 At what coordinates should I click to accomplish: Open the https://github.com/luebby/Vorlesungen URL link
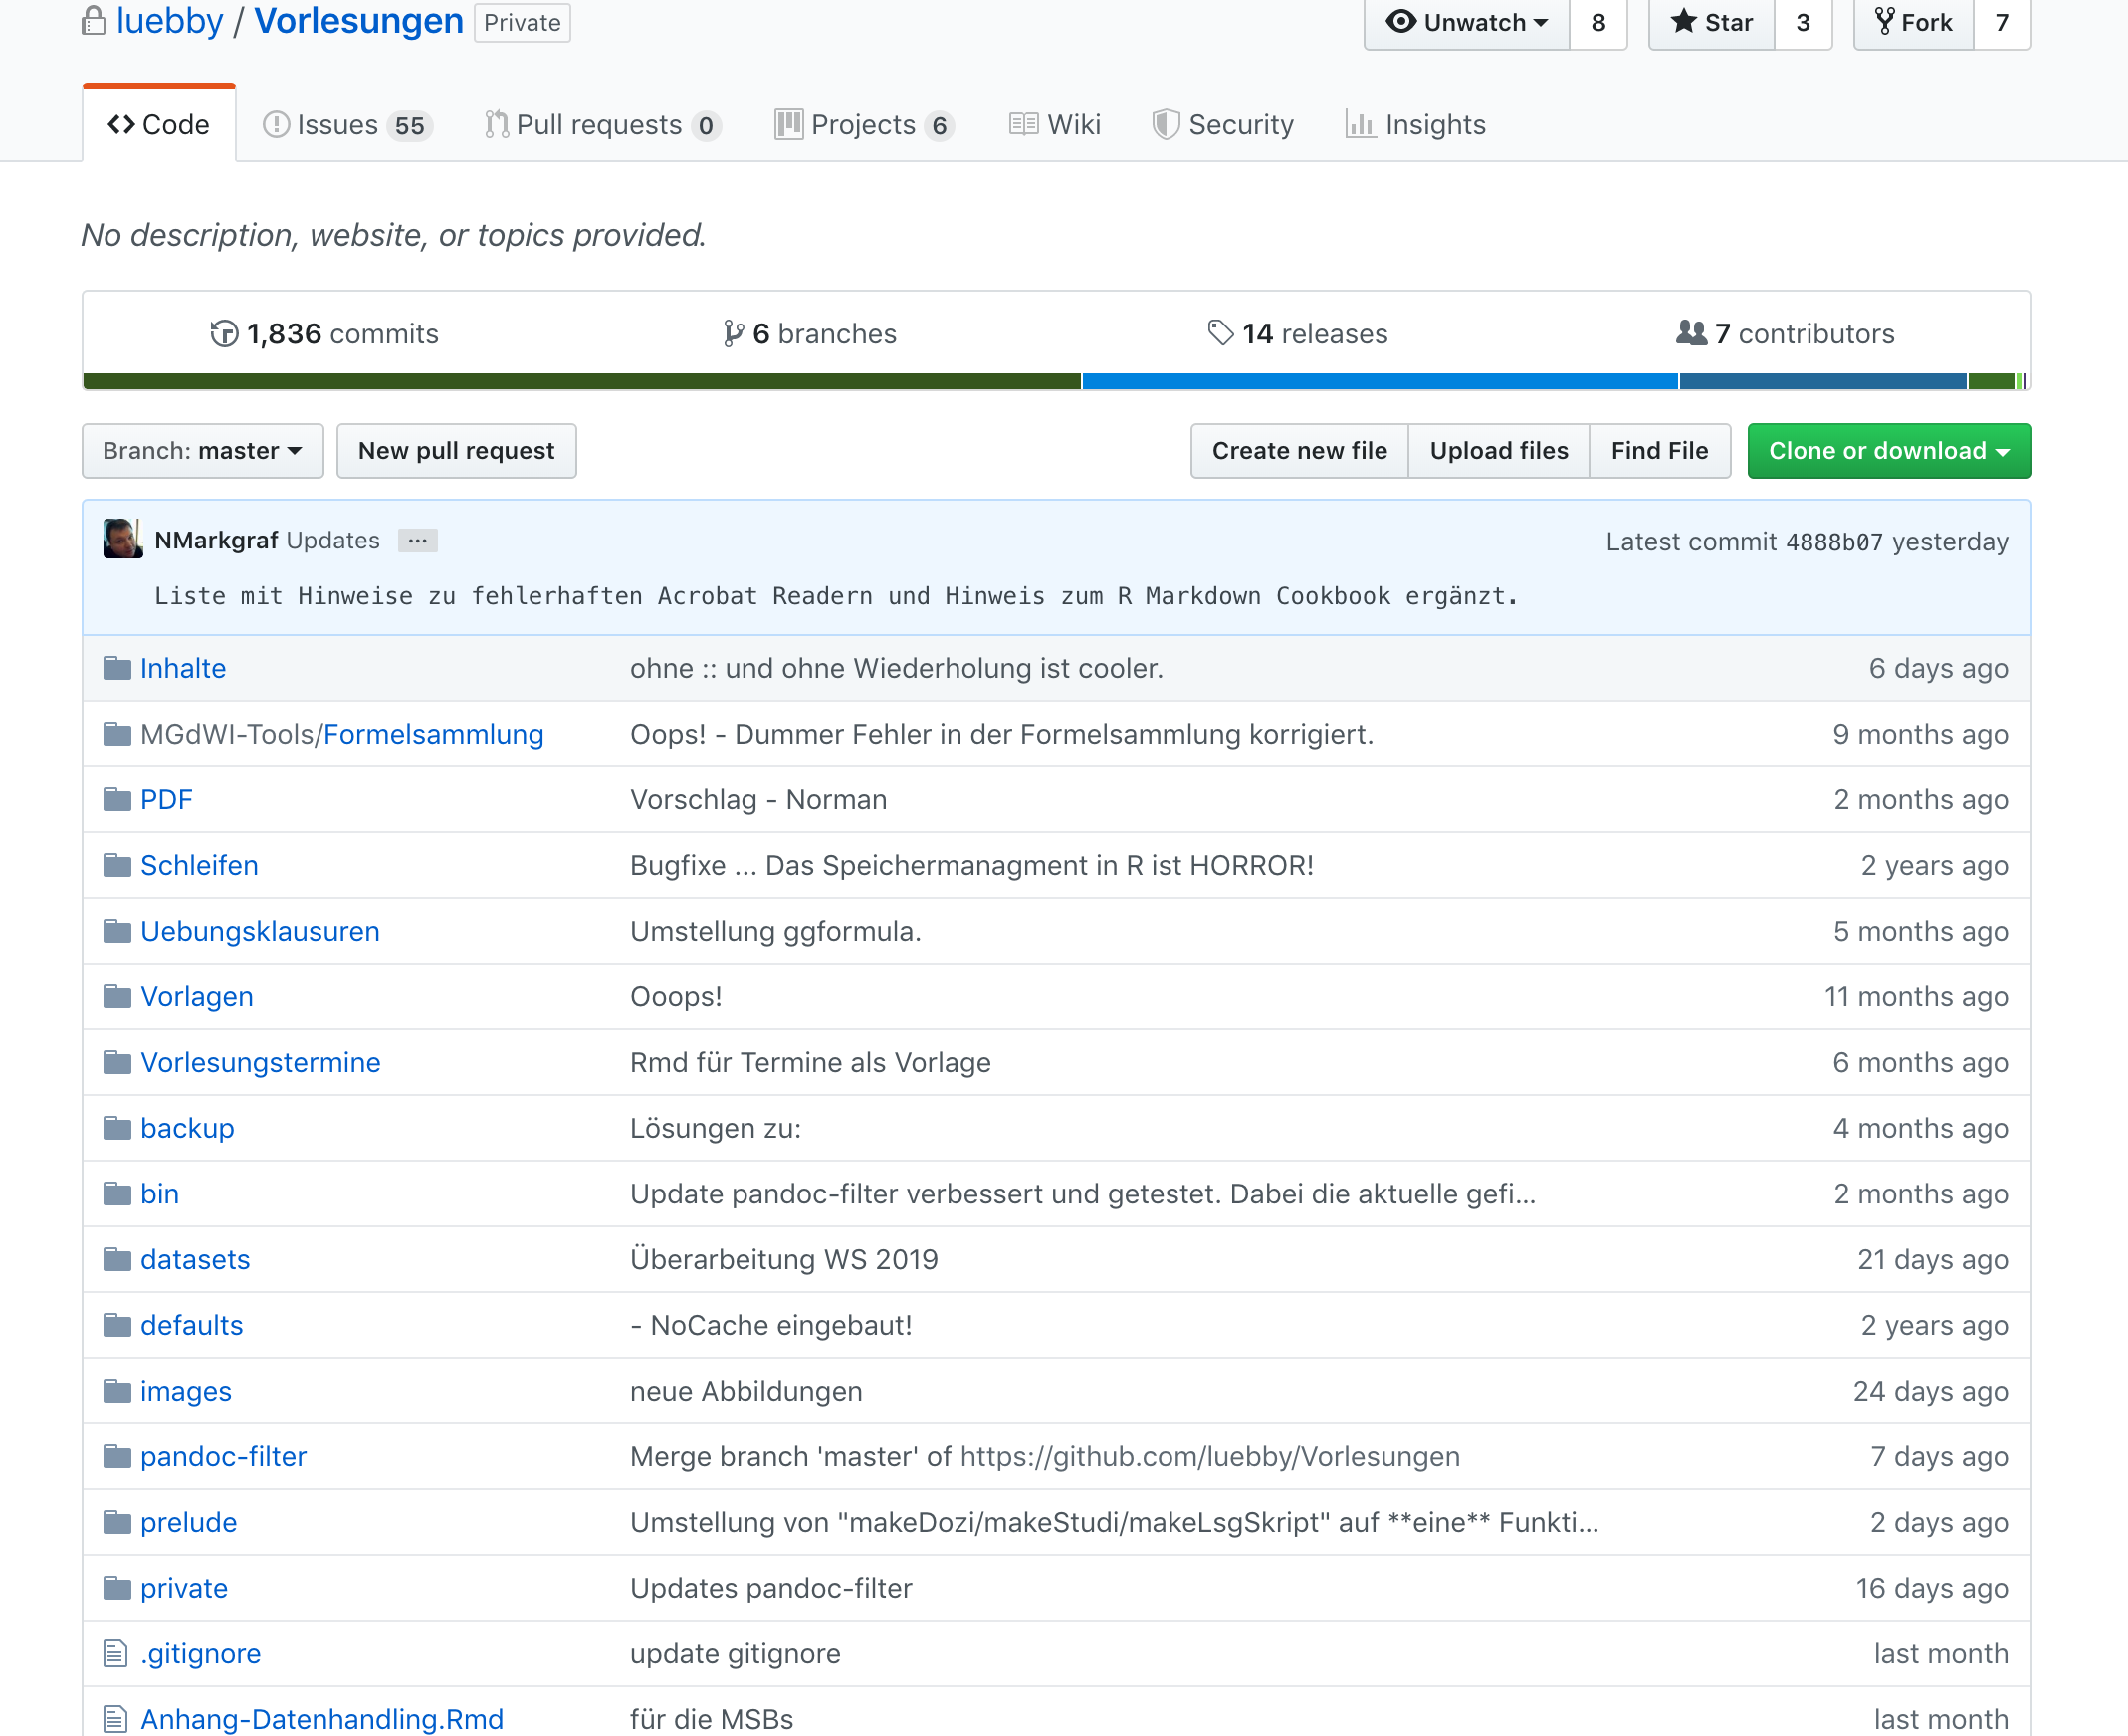1210,1456
